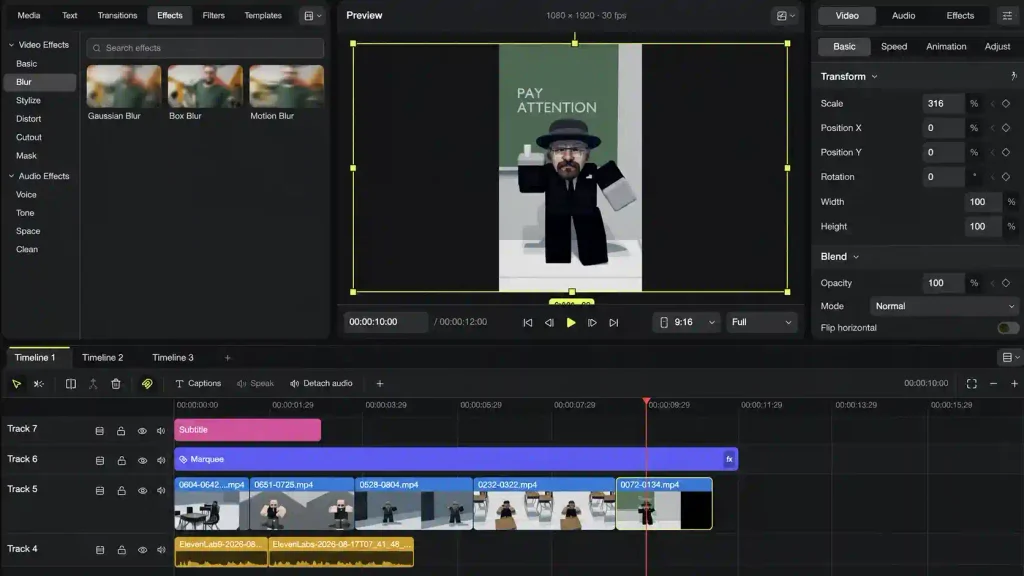Click the fullscreen fit timeline icon
1024x576 pixels.
pos(972,384)
